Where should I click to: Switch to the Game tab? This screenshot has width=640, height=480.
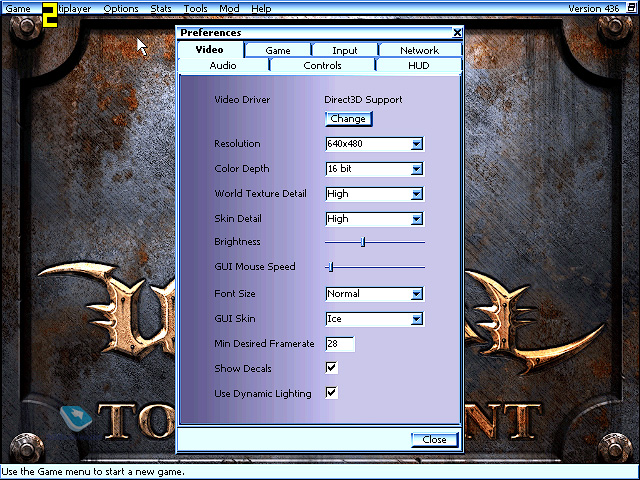[x=278, y=51]
